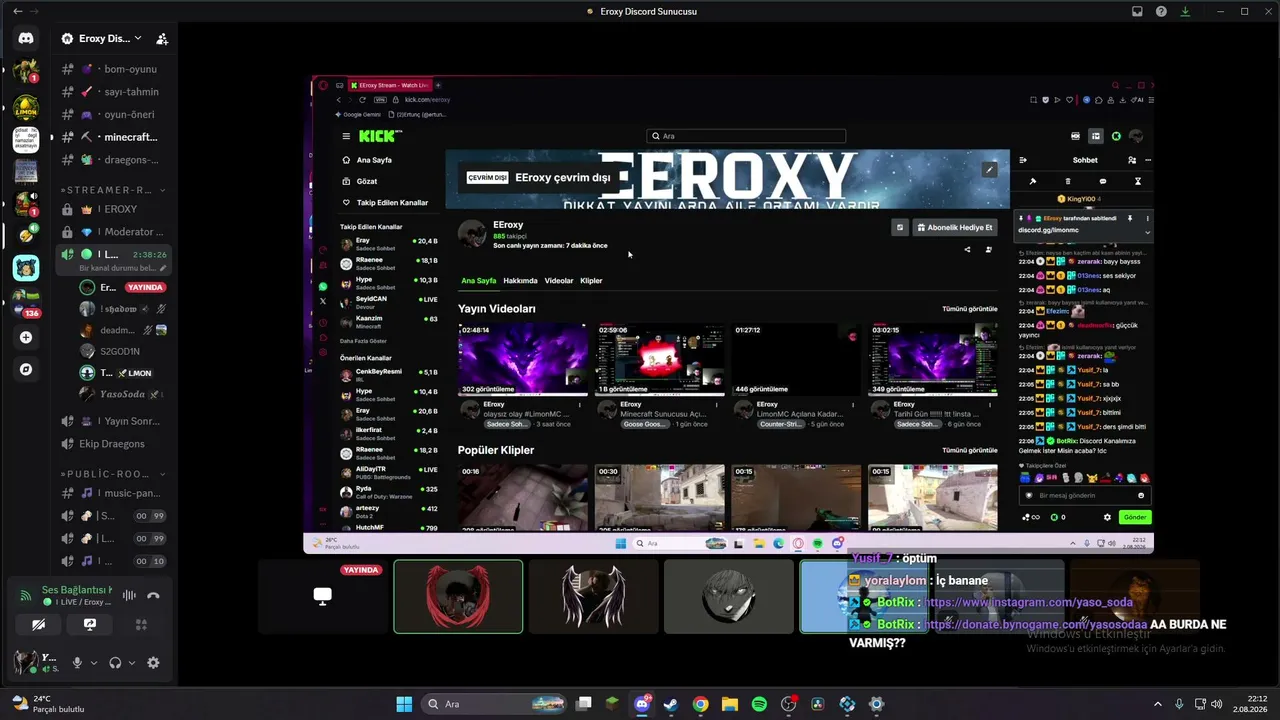Select S2GOD1N in voice channel
This screenshot has width=1280, height=720.
pos(122,351)
